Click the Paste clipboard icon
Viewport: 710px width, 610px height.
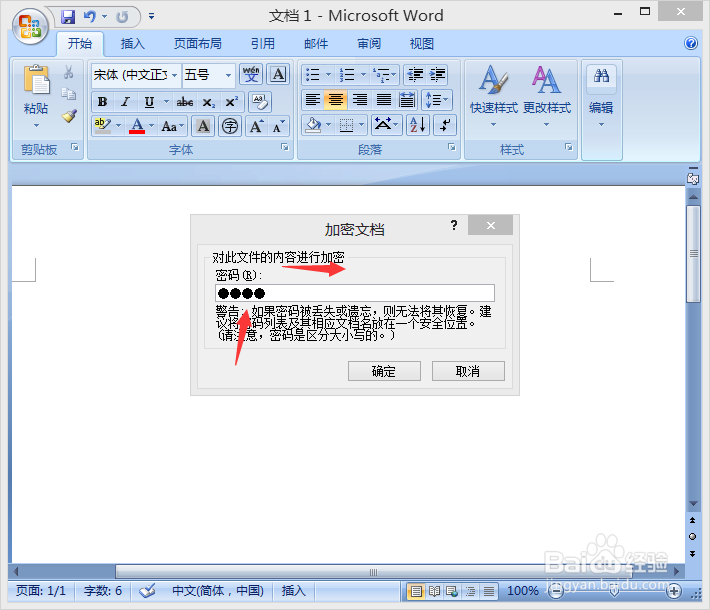tap(36, 81)
